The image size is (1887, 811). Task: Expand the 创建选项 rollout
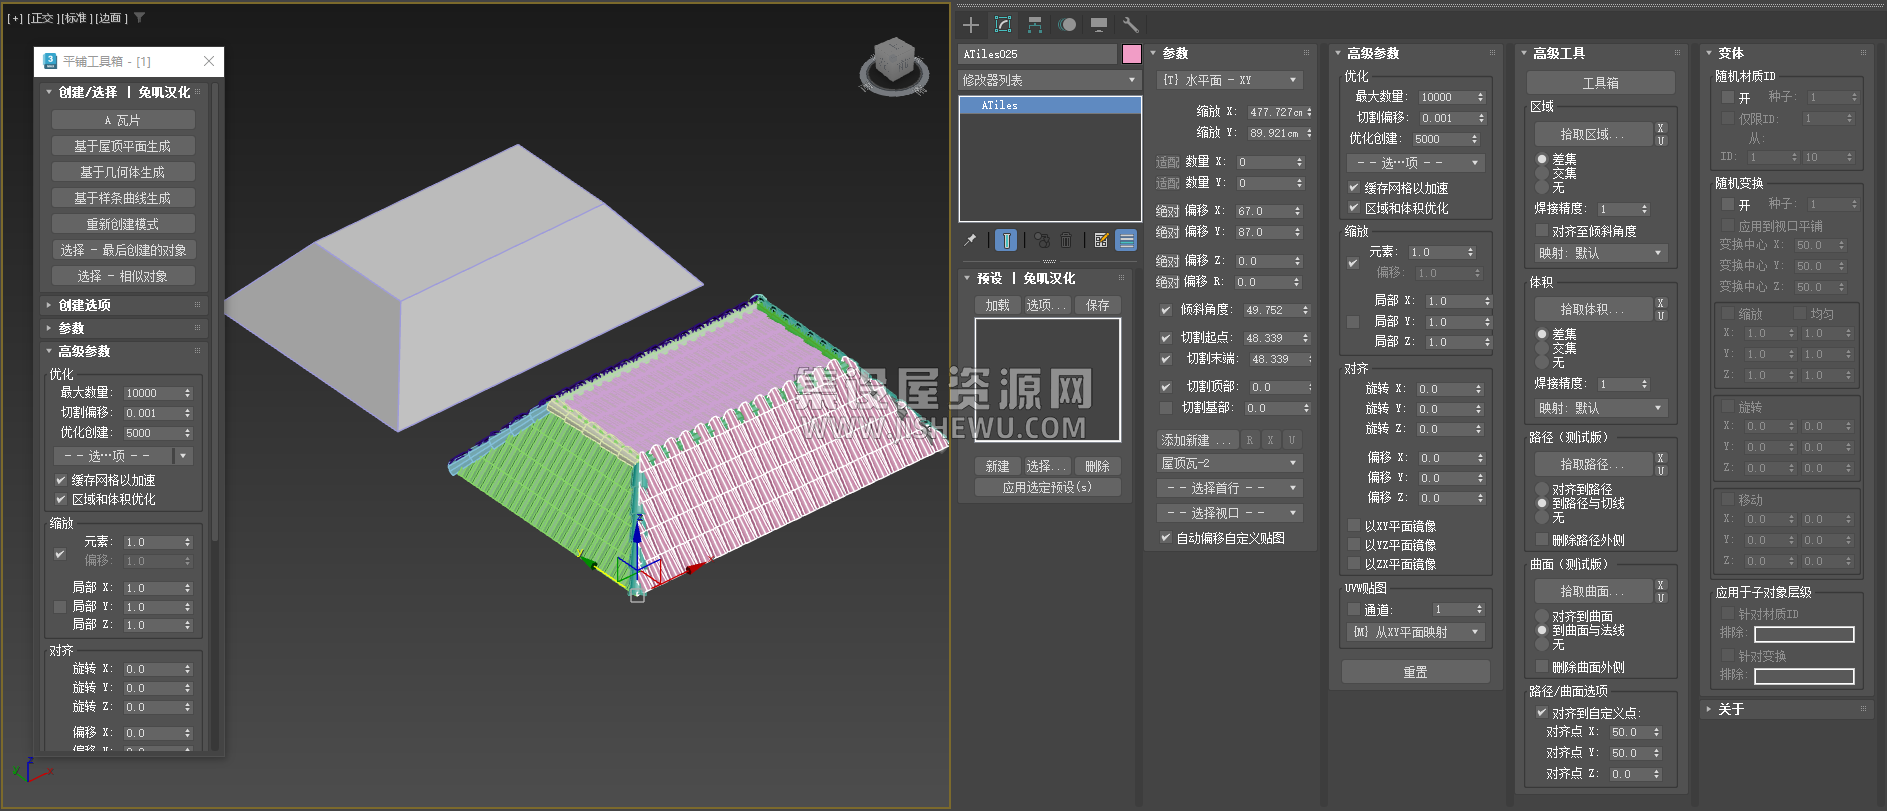click(x=124, y=305)
